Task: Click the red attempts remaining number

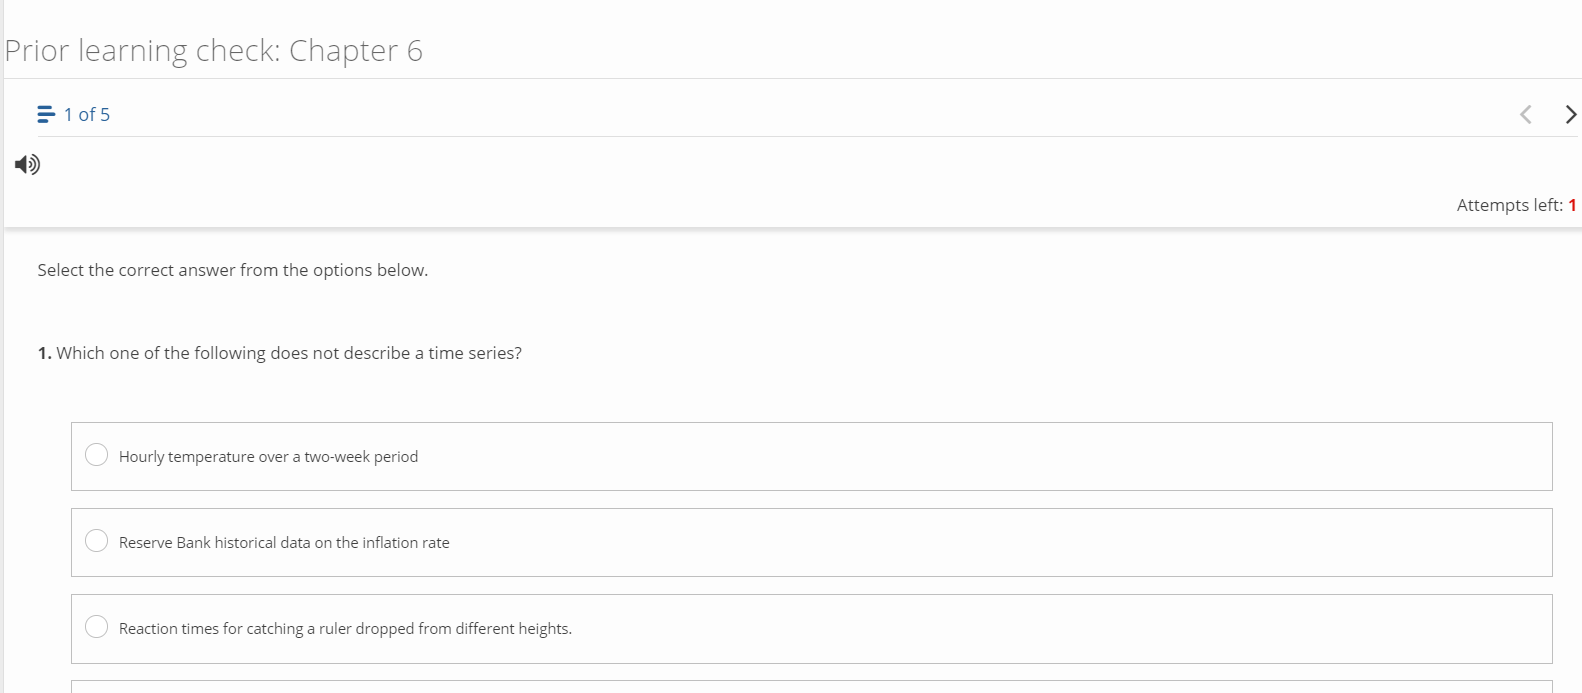Action: (x=1572, y=205)
